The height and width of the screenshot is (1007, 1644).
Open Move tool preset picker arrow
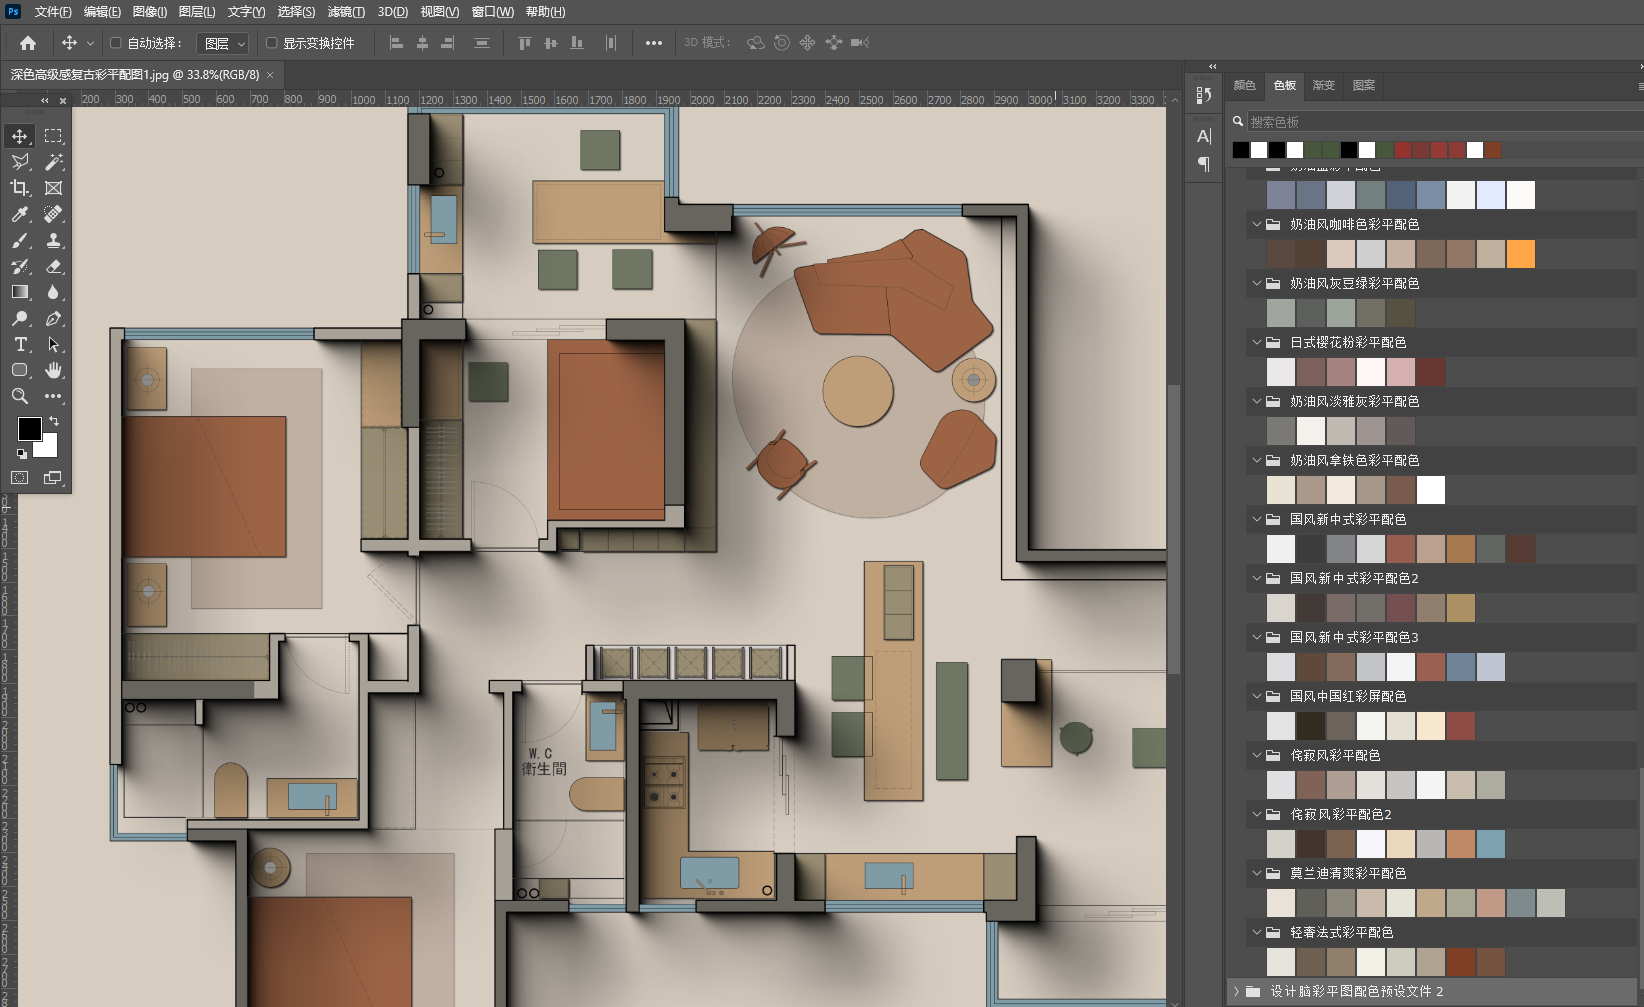click(90, 43)
